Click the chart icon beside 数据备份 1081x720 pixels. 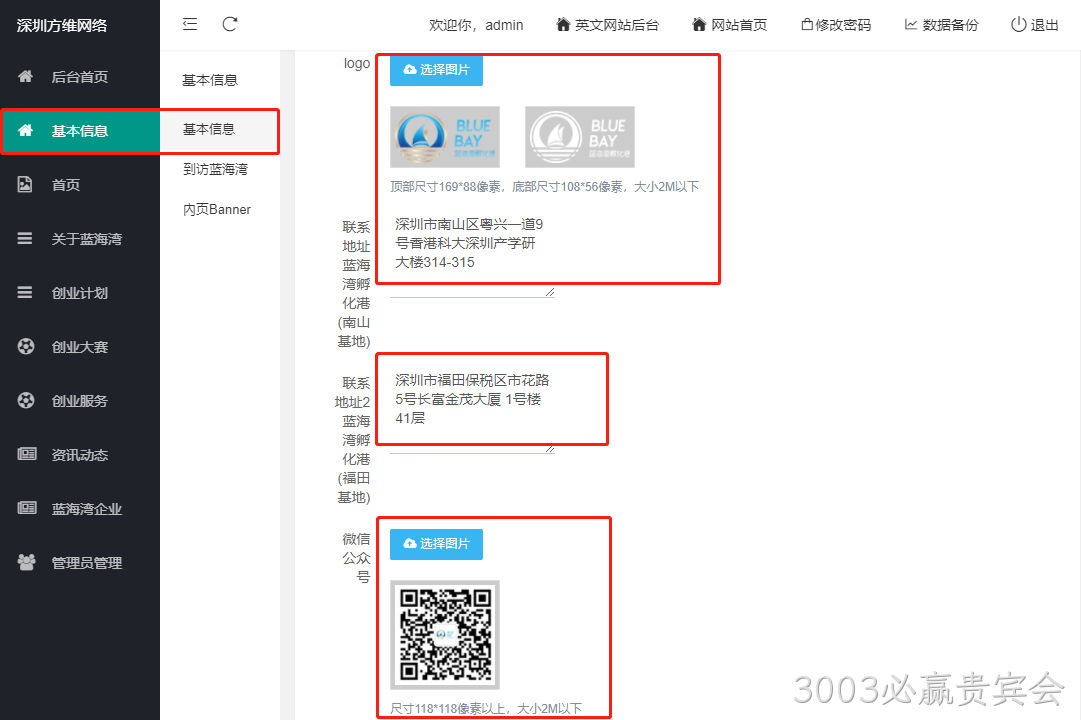911,25
